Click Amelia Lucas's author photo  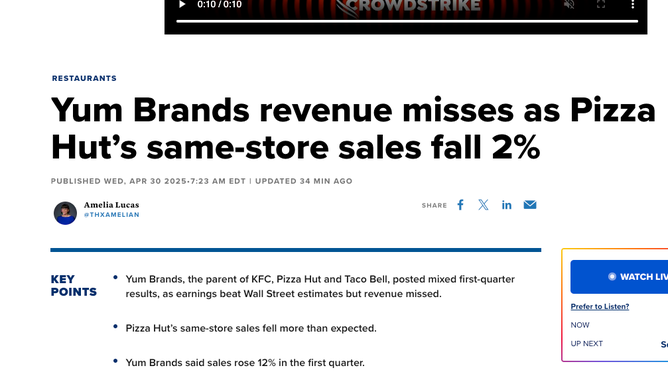65,213
